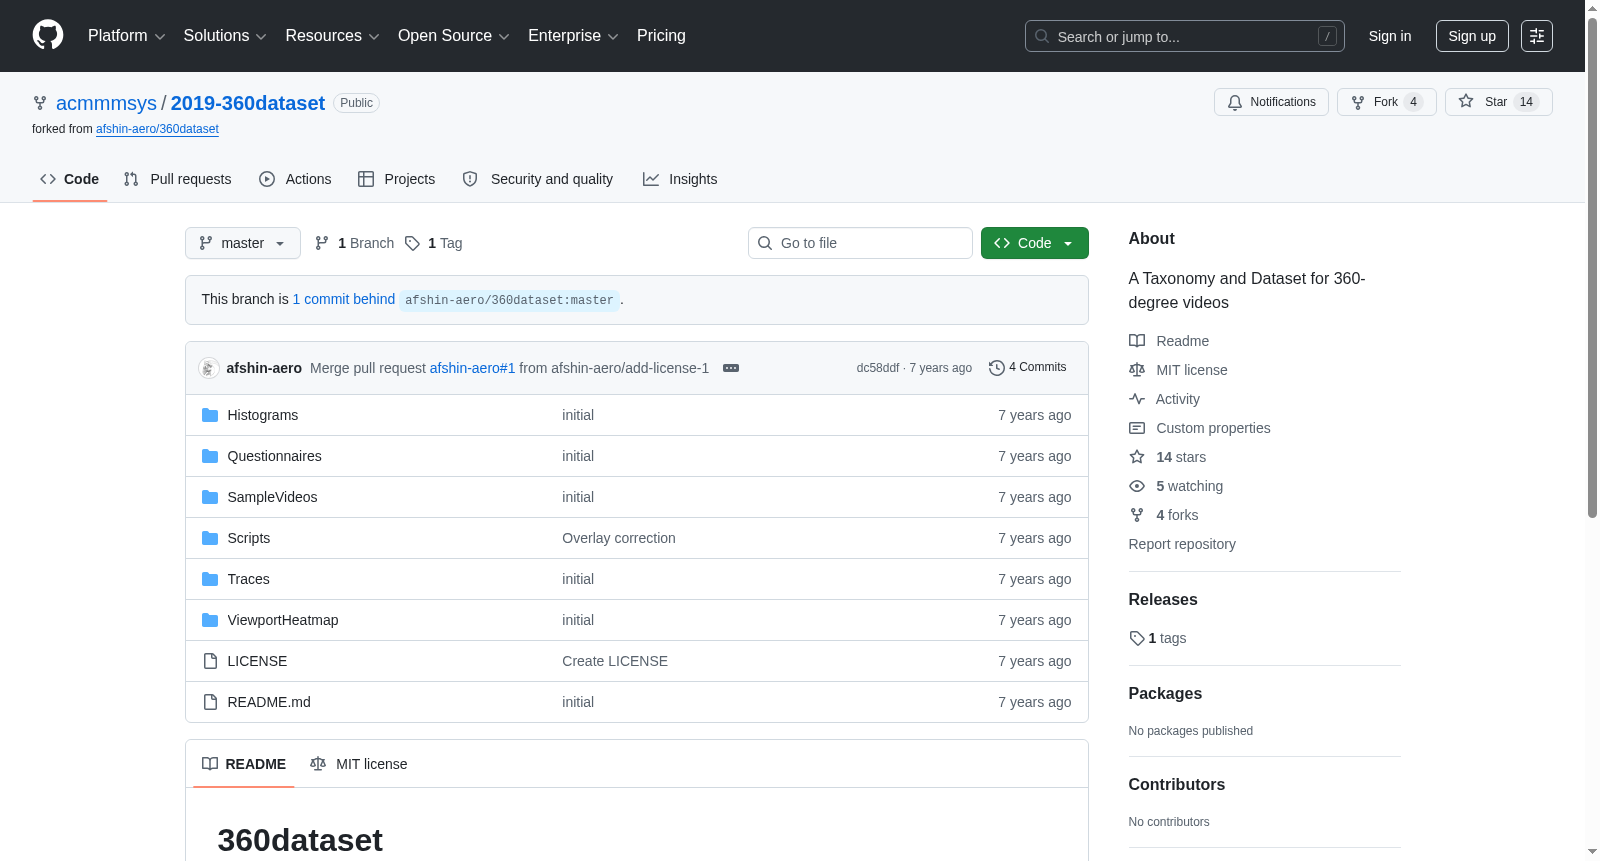This screenshot has width=1600, height=861.
Task: Select the Code tab
Action: [x=70, y=179]
